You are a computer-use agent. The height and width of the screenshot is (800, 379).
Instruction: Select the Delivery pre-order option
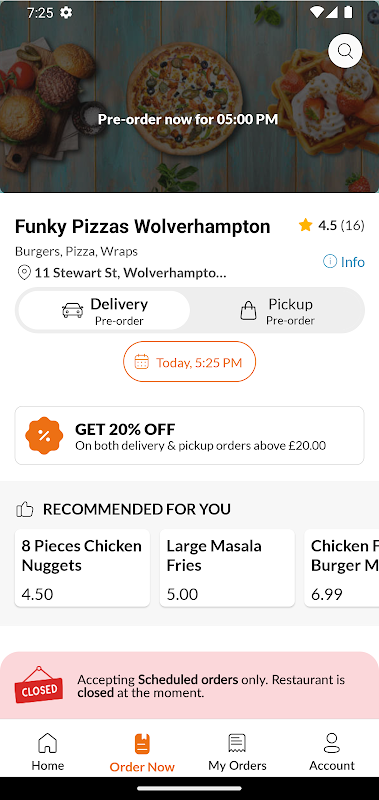pos(105,310)
